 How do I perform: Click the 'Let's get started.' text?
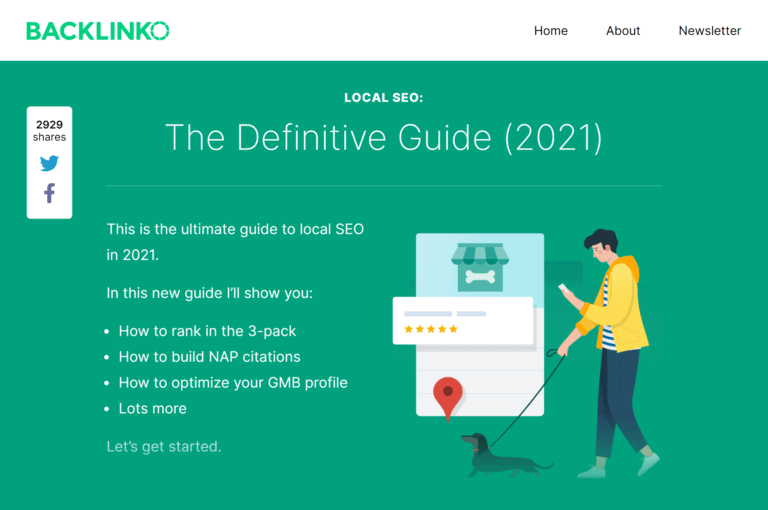[164, 447]
